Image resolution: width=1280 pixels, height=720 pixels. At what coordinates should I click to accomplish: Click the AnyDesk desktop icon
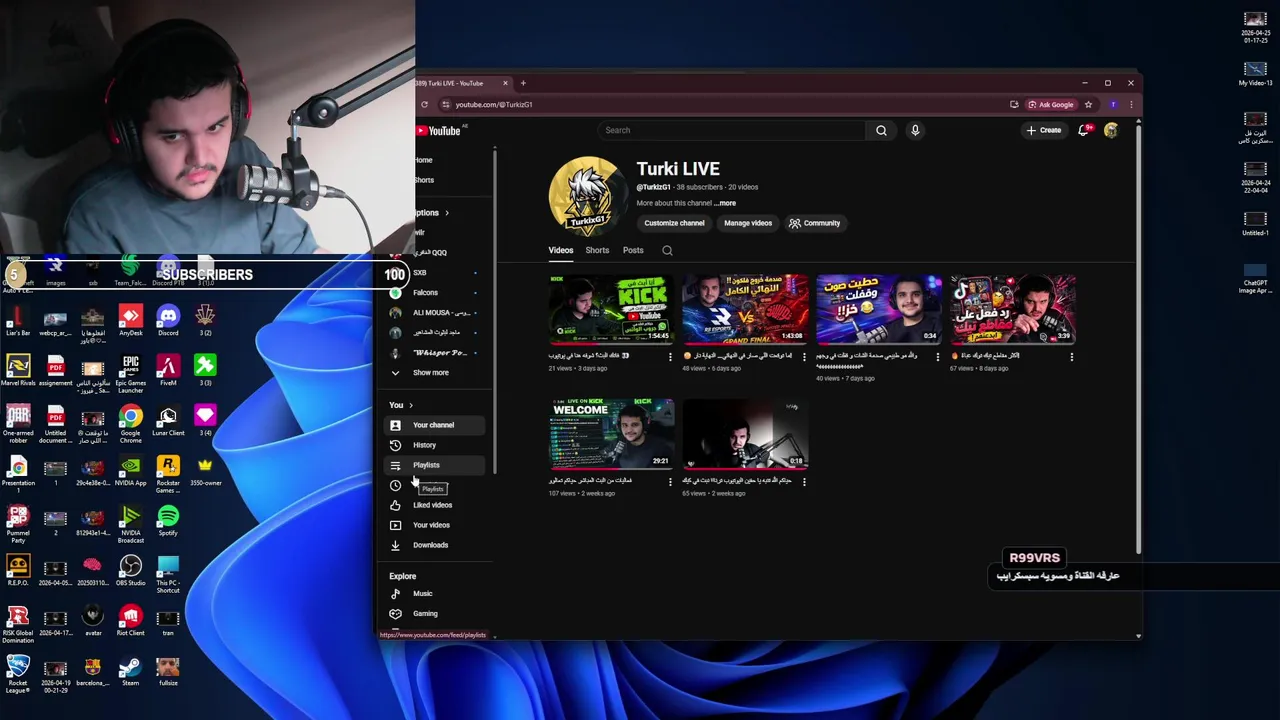[130, 321]
